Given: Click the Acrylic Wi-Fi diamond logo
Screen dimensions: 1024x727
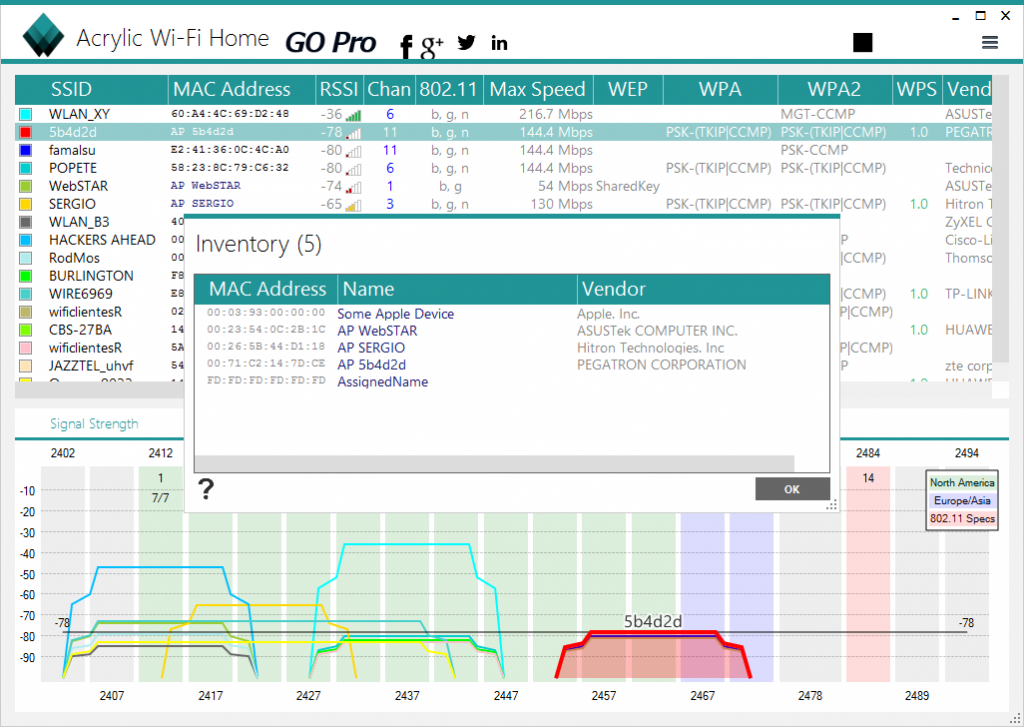Looking at the screenshot, I should tap(43, 35).
